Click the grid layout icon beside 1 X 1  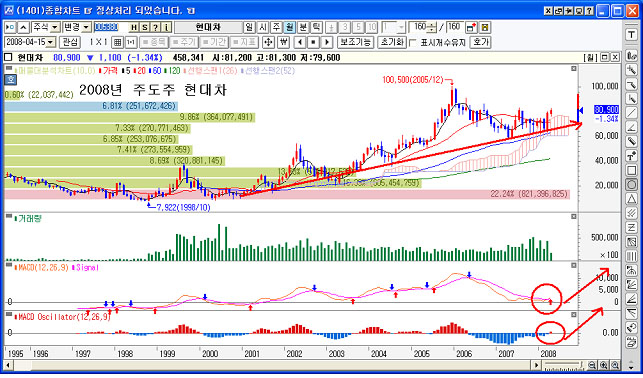(118, 42)
